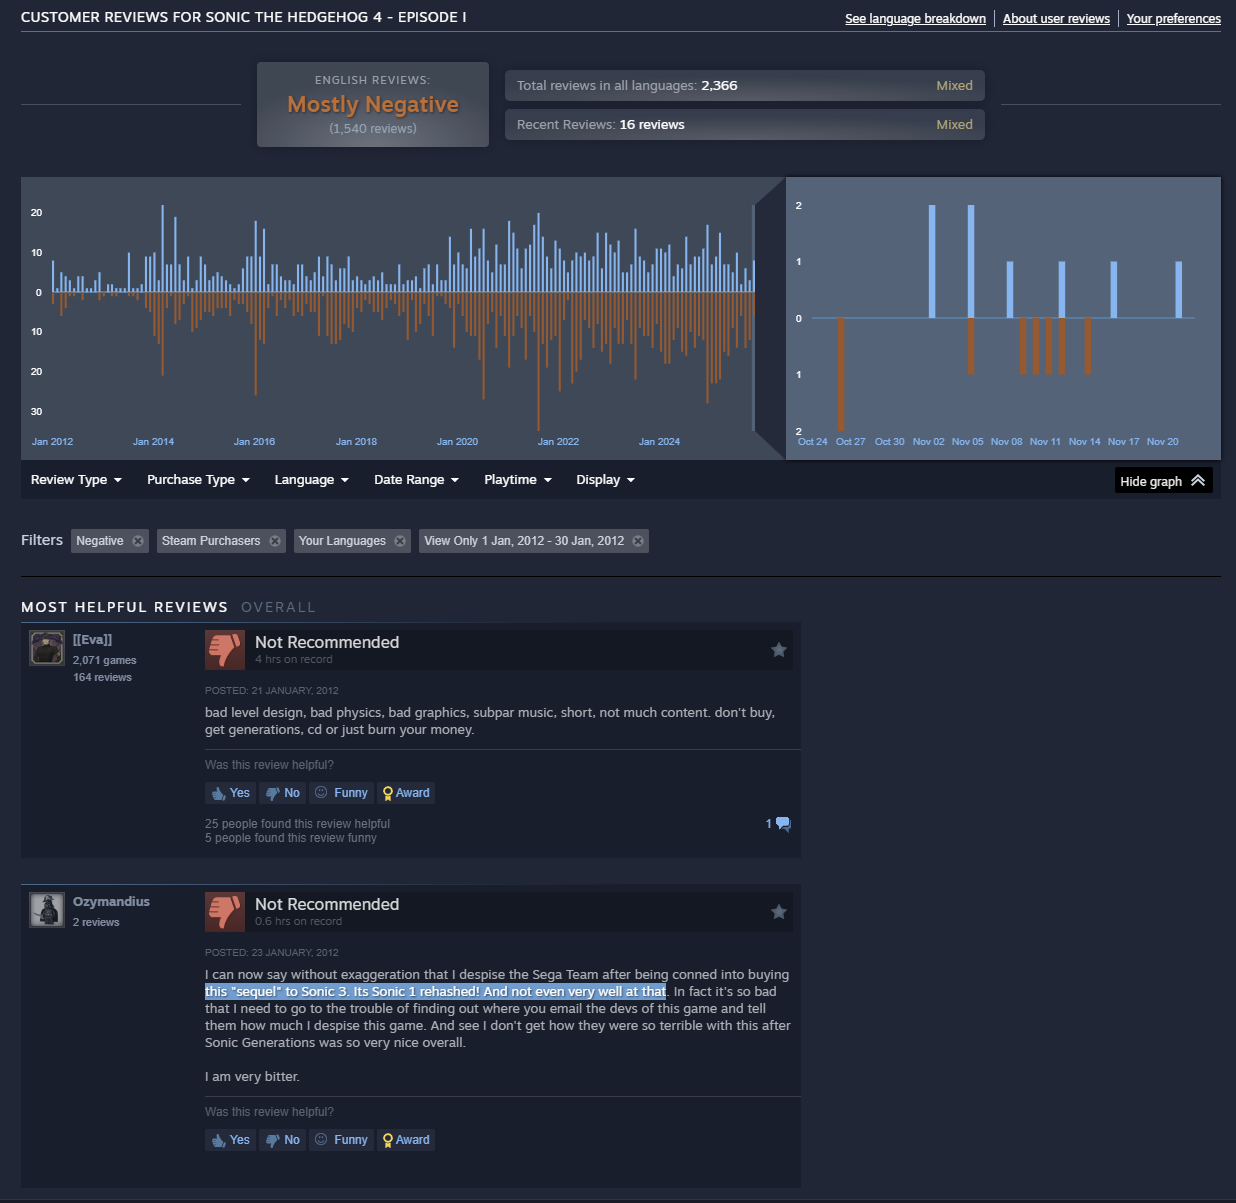Expand the Playtime filter dropdown

(518, 480)
